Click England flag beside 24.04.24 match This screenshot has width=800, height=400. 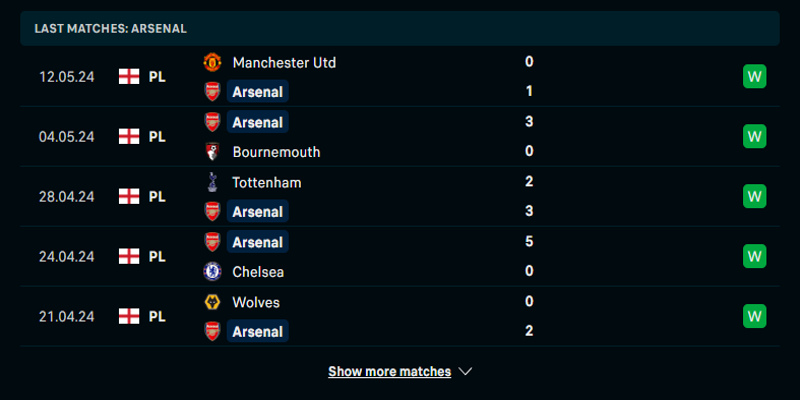click(x=128, y=256)
